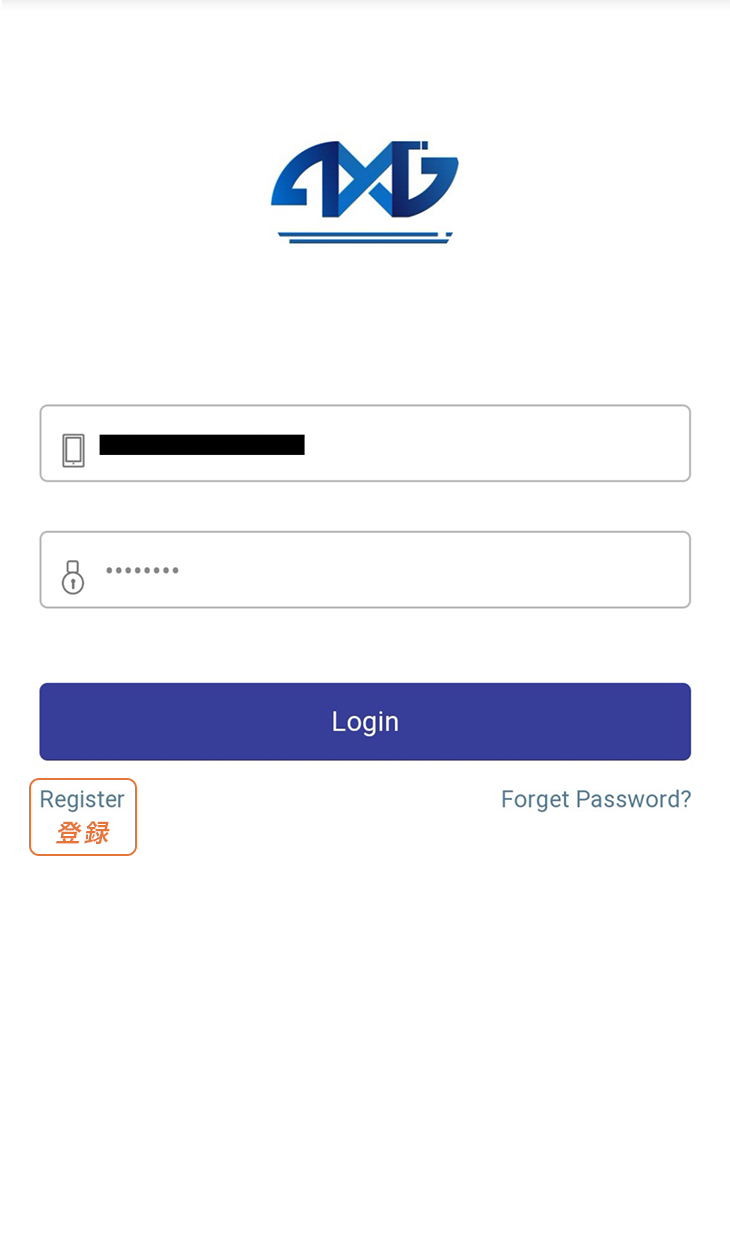Viewport: 730px width, 1256px height.
Task: Click the phone icon in the first field
Action: pos(73,450)
